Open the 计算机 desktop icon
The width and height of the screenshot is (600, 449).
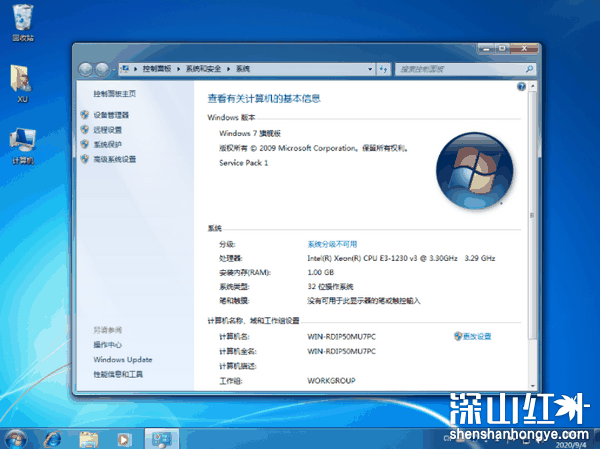[x=23, y=145]
